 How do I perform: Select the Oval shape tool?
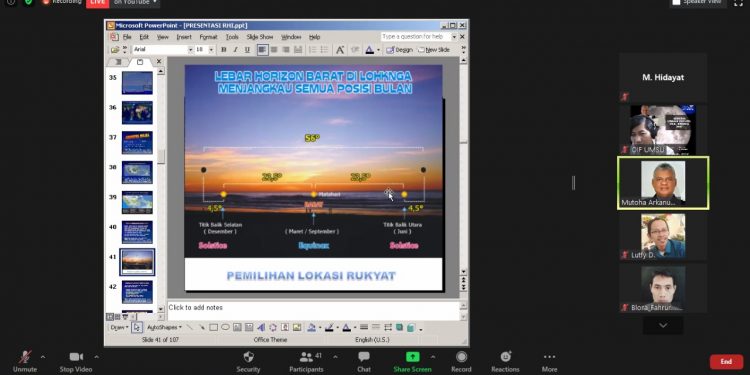[225, 327]
